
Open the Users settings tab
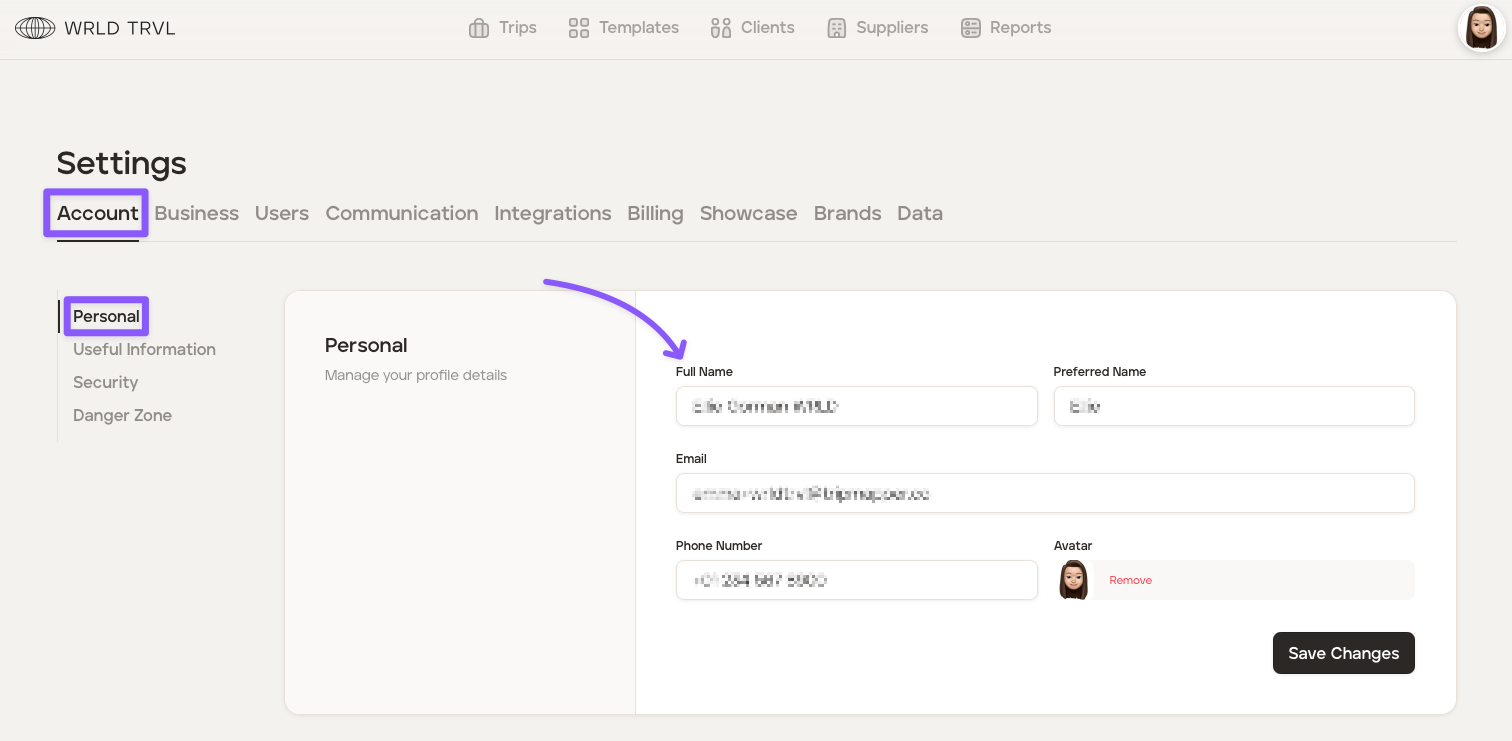282,213
